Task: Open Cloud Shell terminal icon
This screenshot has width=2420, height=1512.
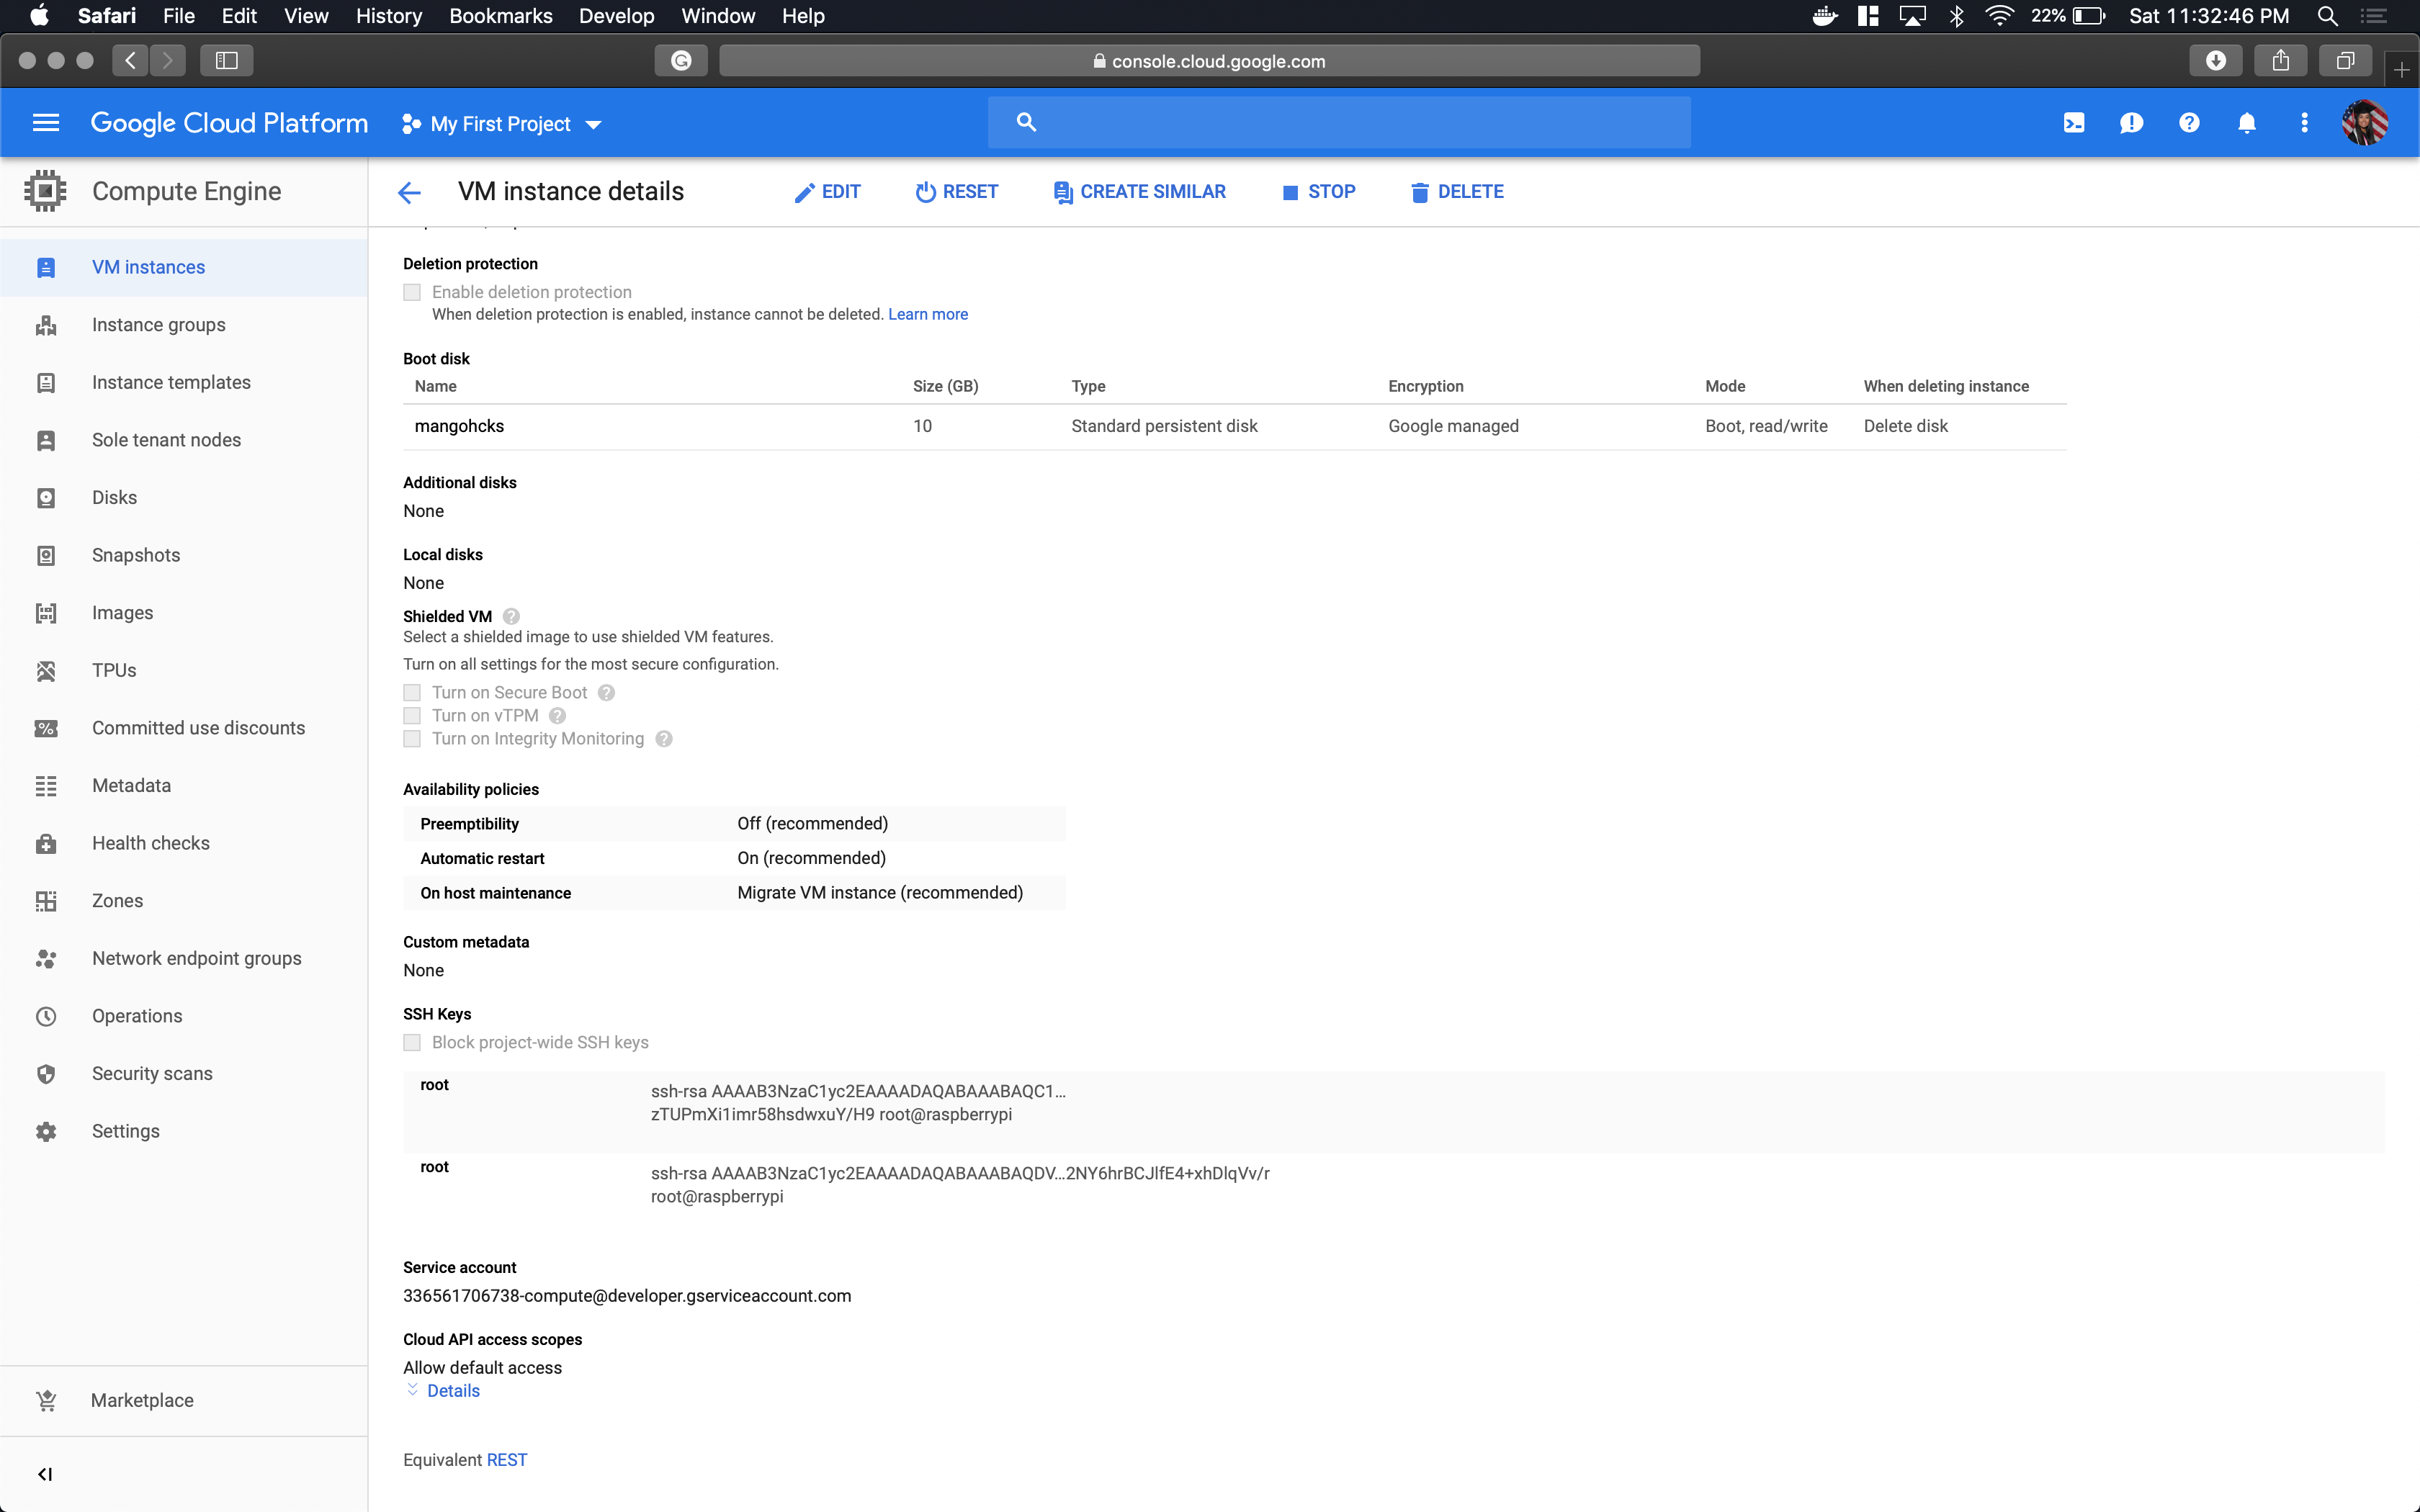Action: pos(2074,123)
